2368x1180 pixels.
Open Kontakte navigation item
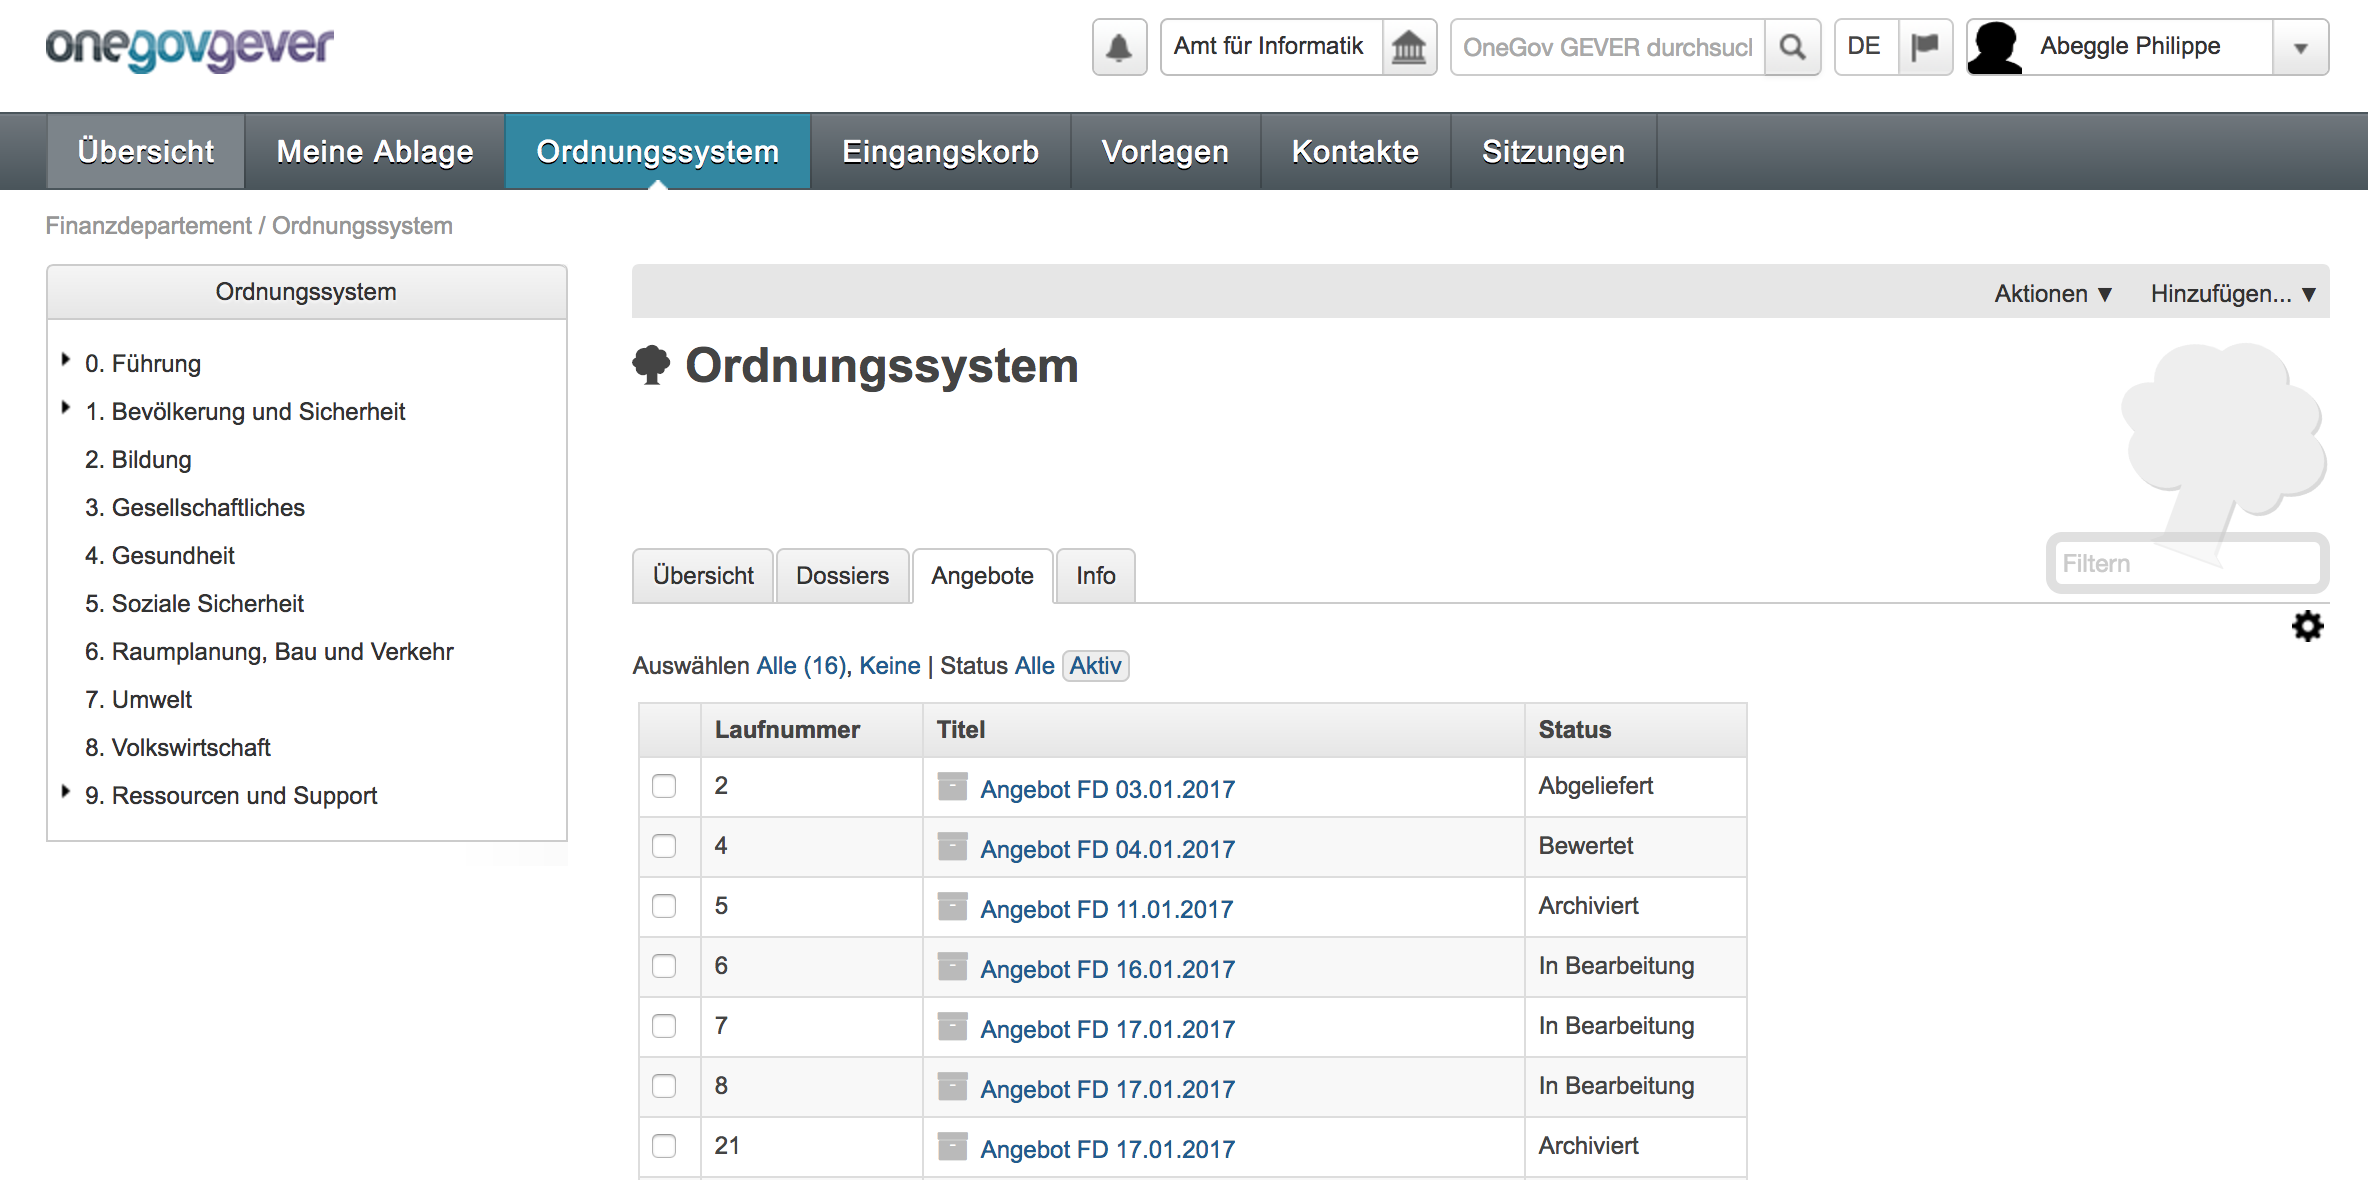click(x=1355, y=151)
